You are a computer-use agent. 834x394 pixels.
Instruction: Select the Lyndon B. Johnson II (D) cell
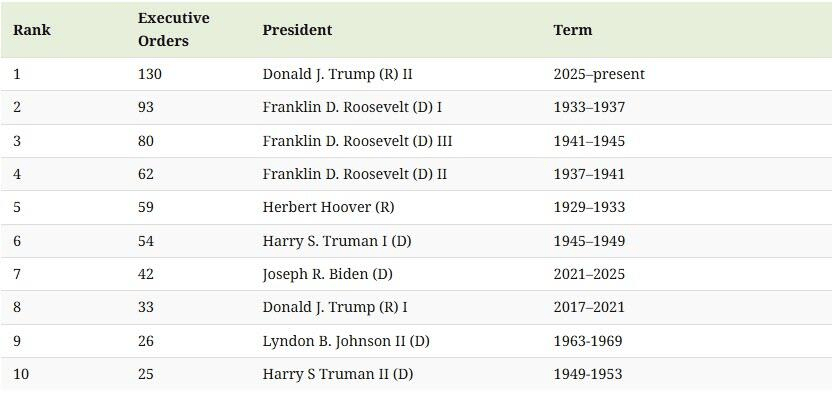(x=346, y=341)
